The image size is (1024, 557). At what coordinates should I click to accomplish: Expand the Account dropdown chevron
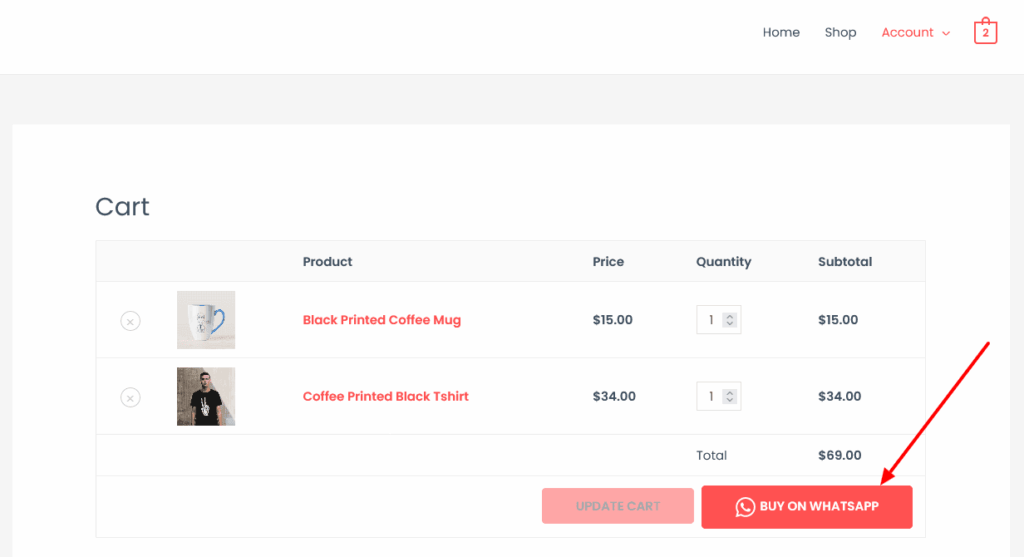click(x=946, y=33)
